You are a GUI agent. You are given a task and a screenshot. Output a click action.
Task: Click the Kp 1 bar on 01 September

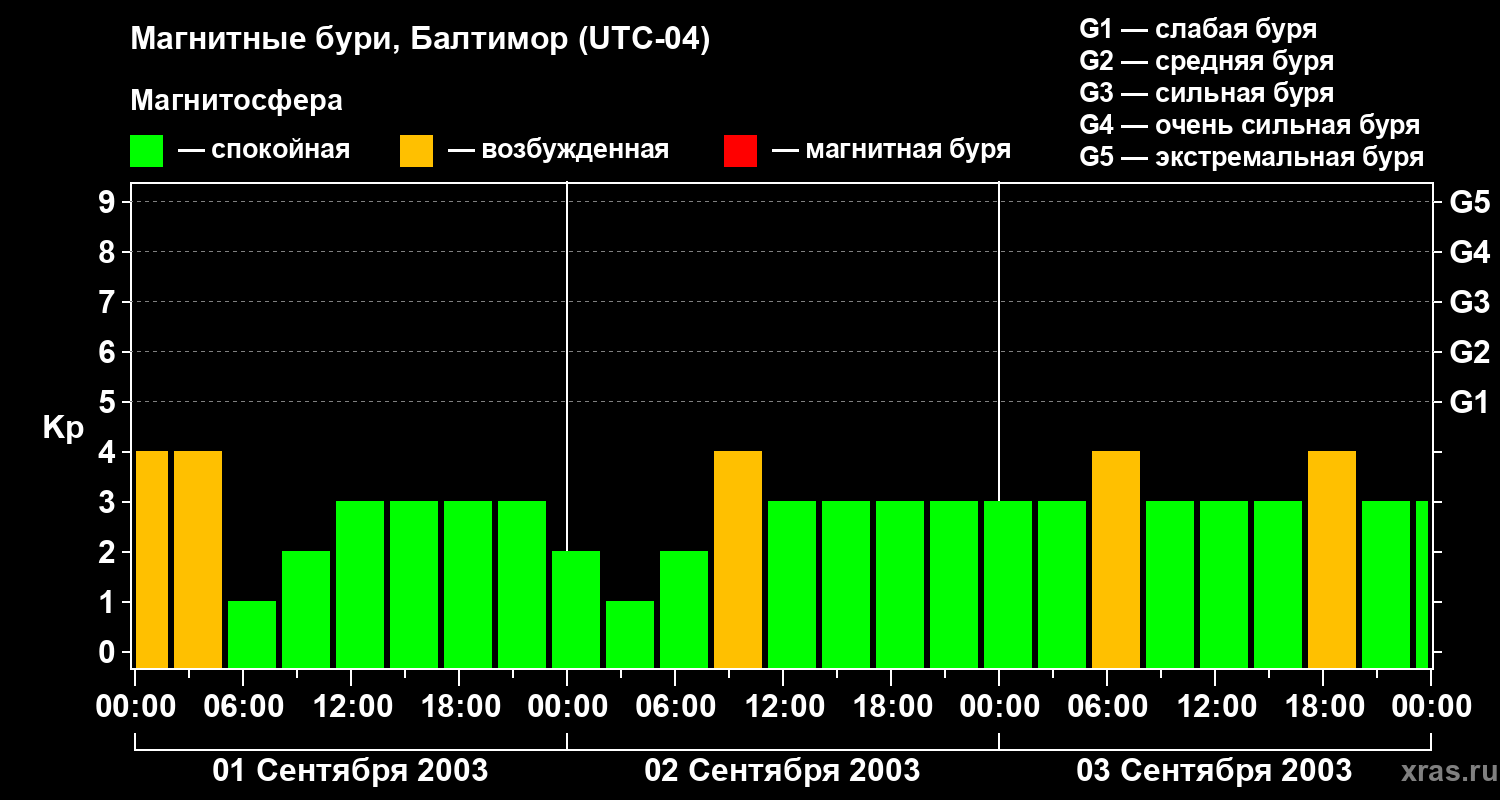click(x=252, y=634)
